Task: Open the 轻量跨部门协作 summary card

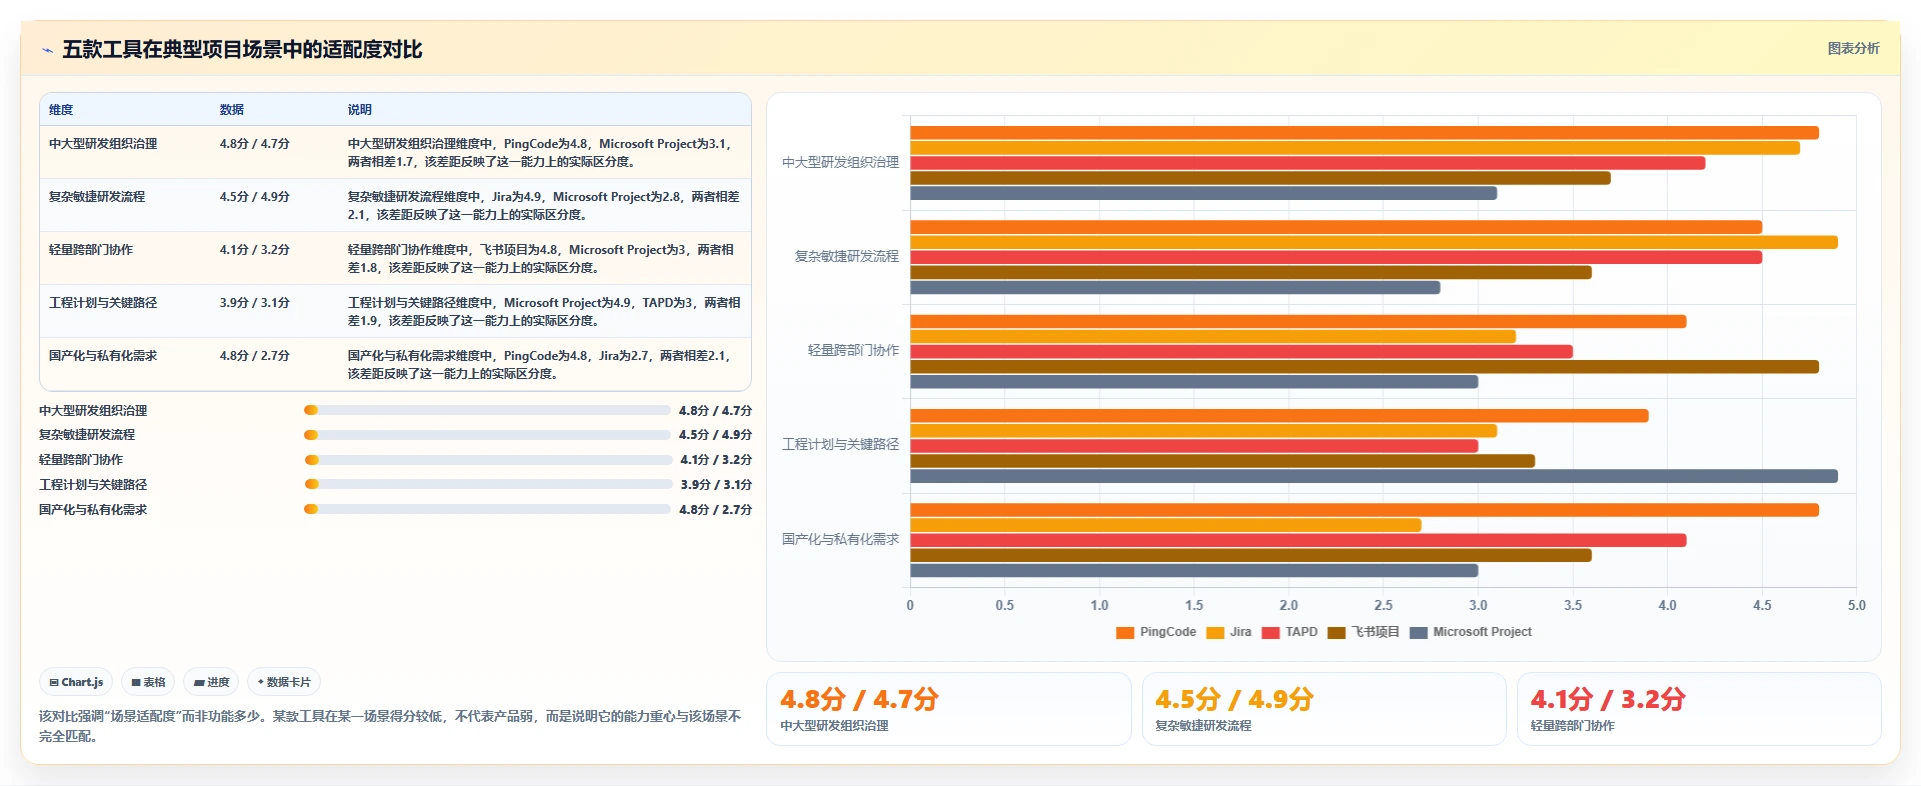Action: coord(1699,709)
